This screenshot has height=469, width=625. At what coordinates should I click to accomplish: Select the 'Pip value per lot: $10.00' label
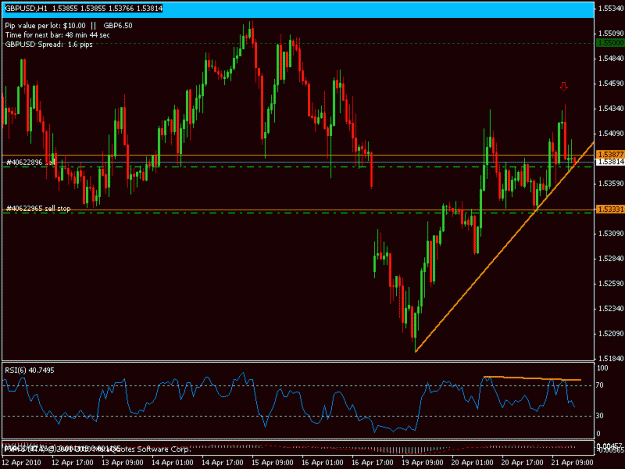[x=45, y=26]
